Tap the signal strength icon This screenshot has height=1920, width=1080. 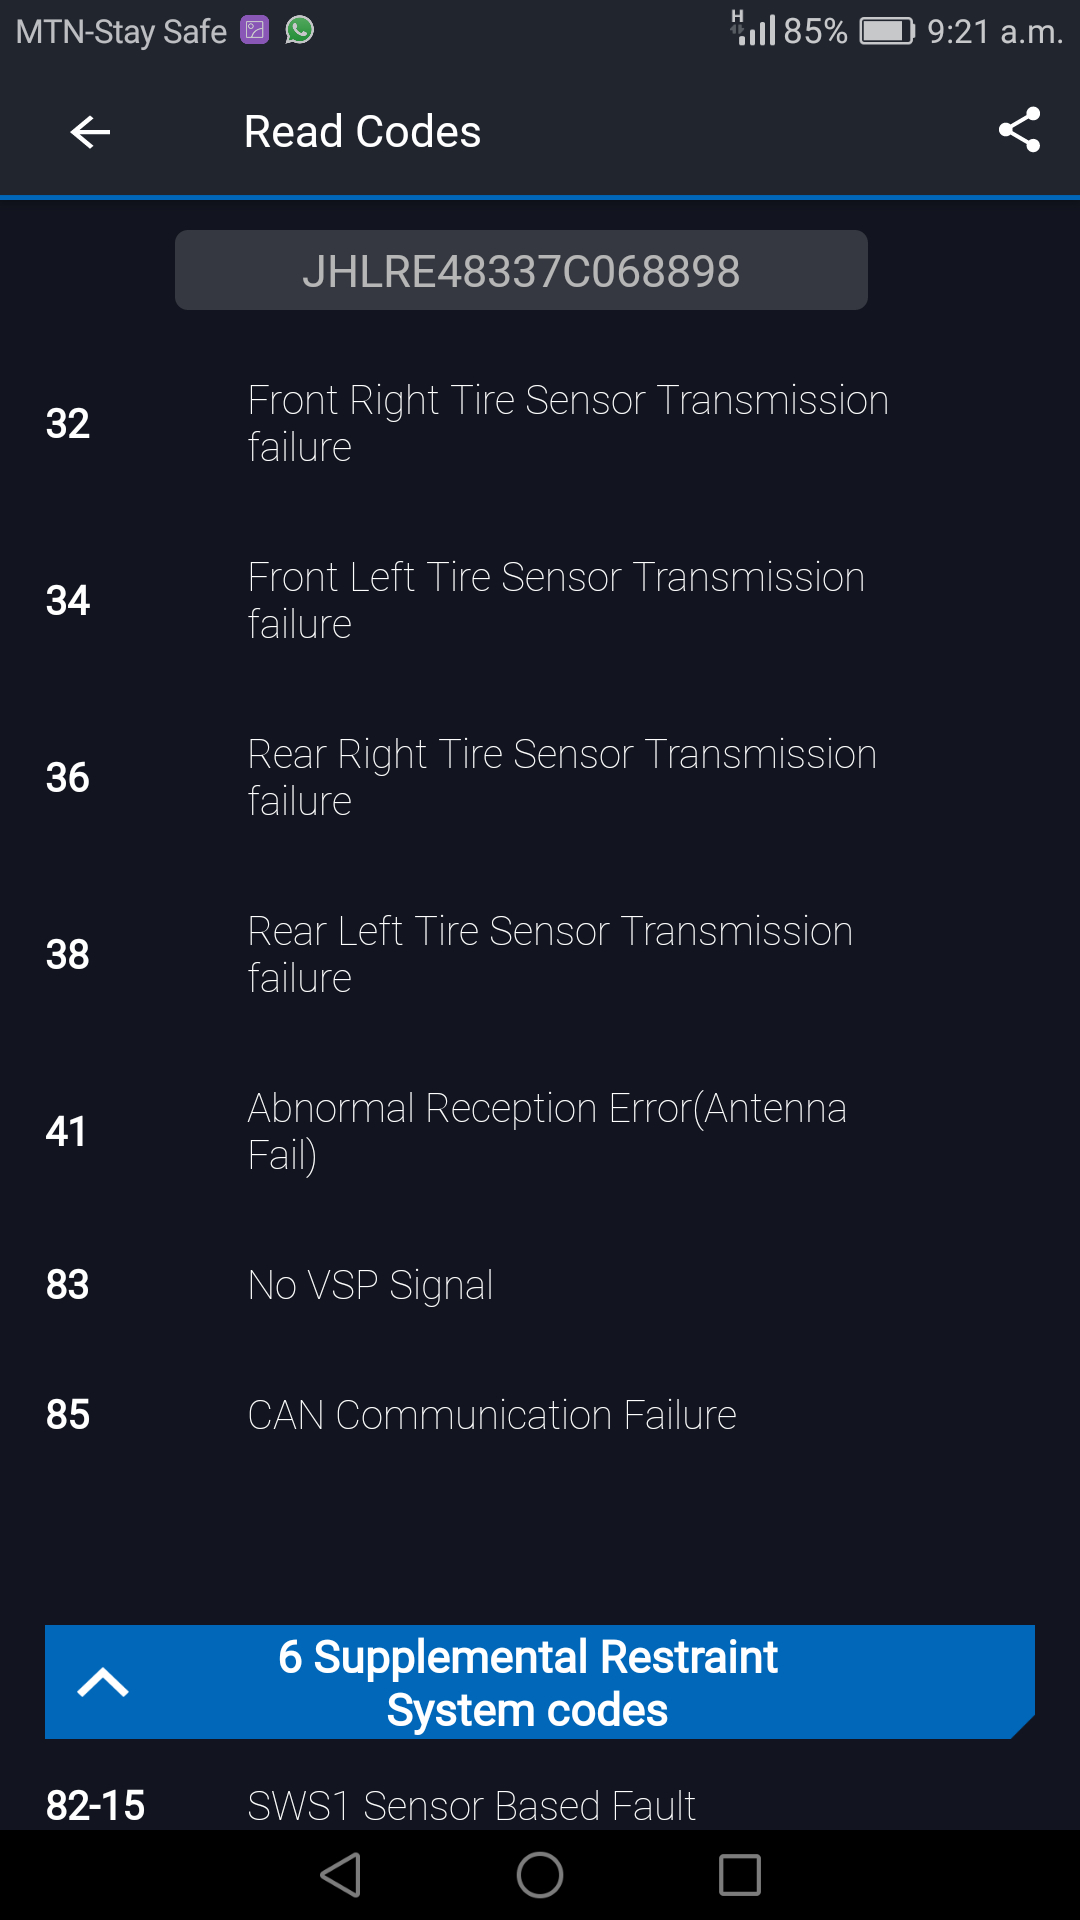point(754,29)
